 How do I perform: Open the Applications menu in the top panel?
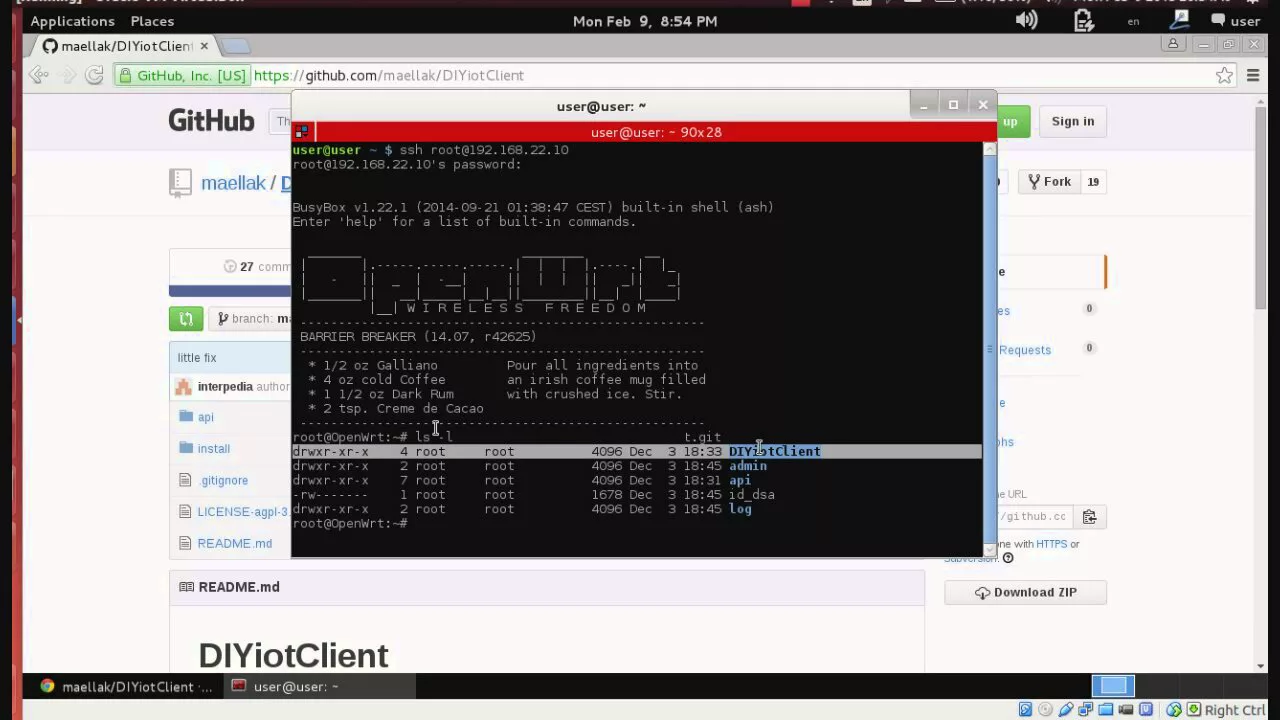click(72, 21)
